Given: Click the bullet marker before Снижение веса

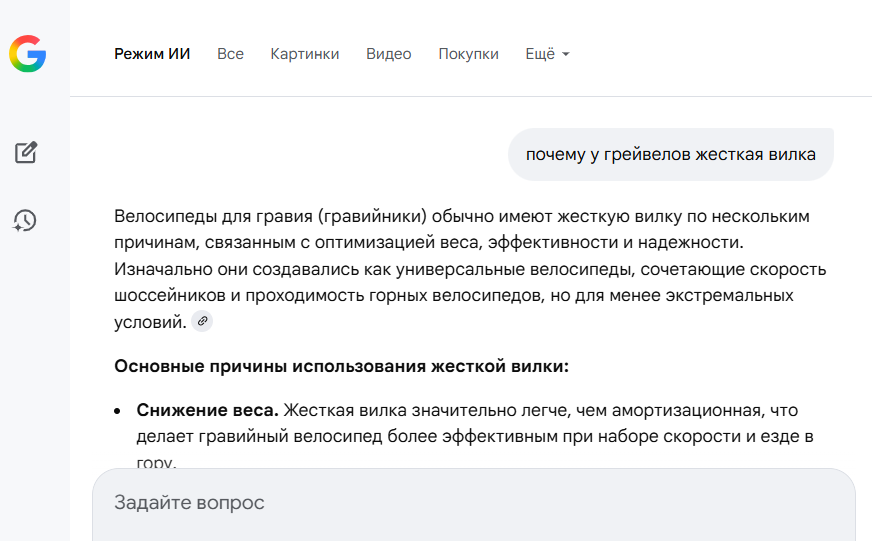Looking at the screenshot, I should [x=117, y=411].
